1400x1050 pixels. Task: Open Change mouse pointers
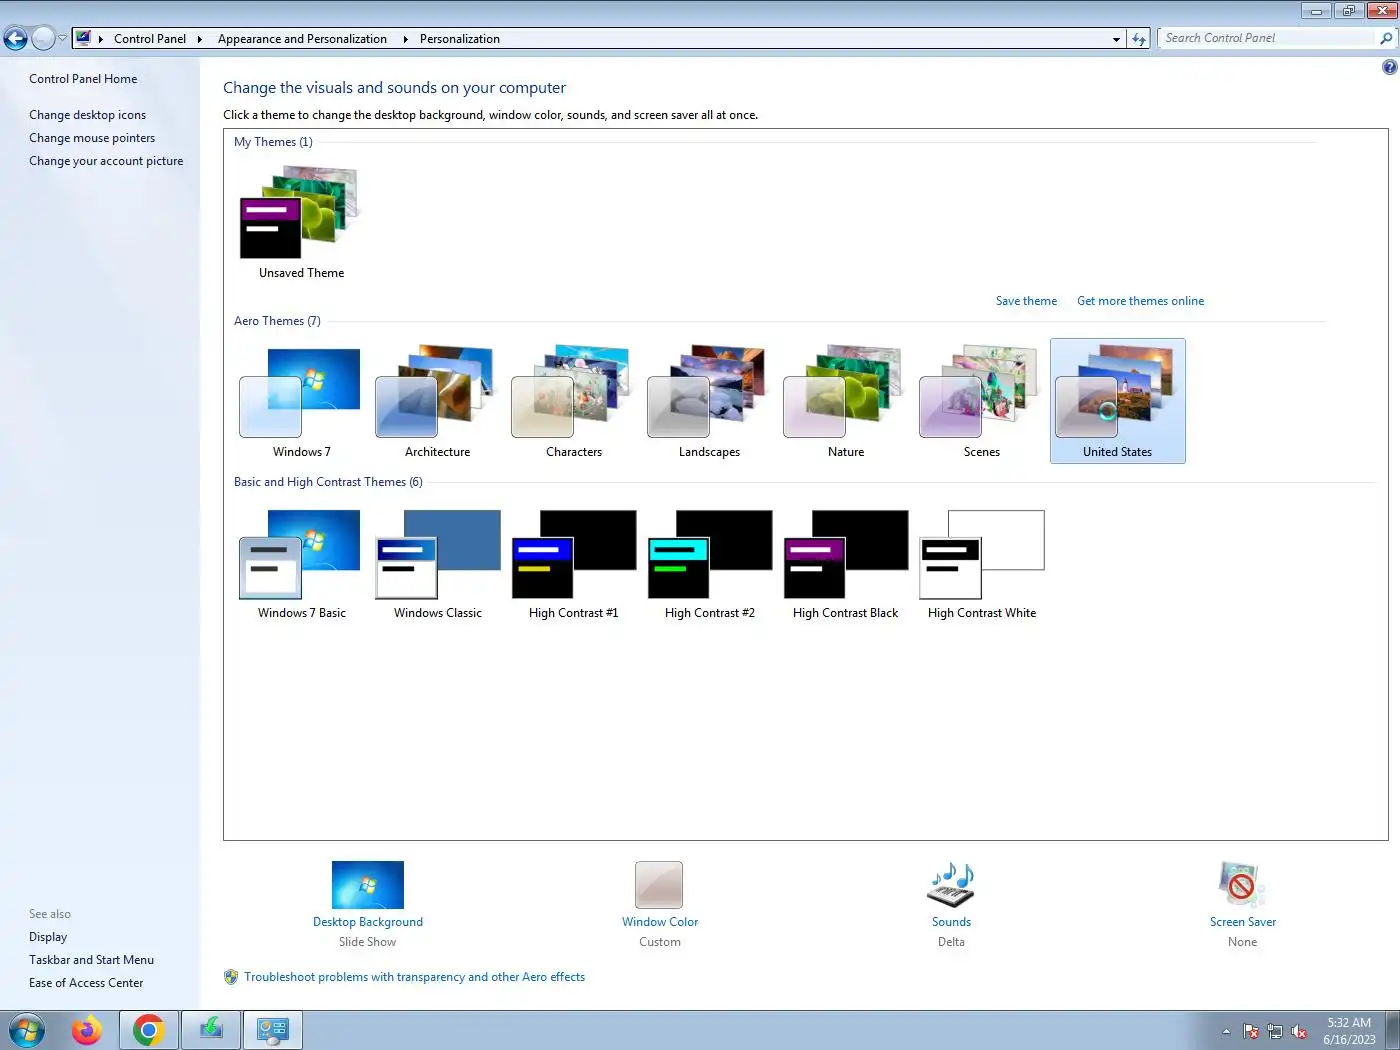click(92, 138)
